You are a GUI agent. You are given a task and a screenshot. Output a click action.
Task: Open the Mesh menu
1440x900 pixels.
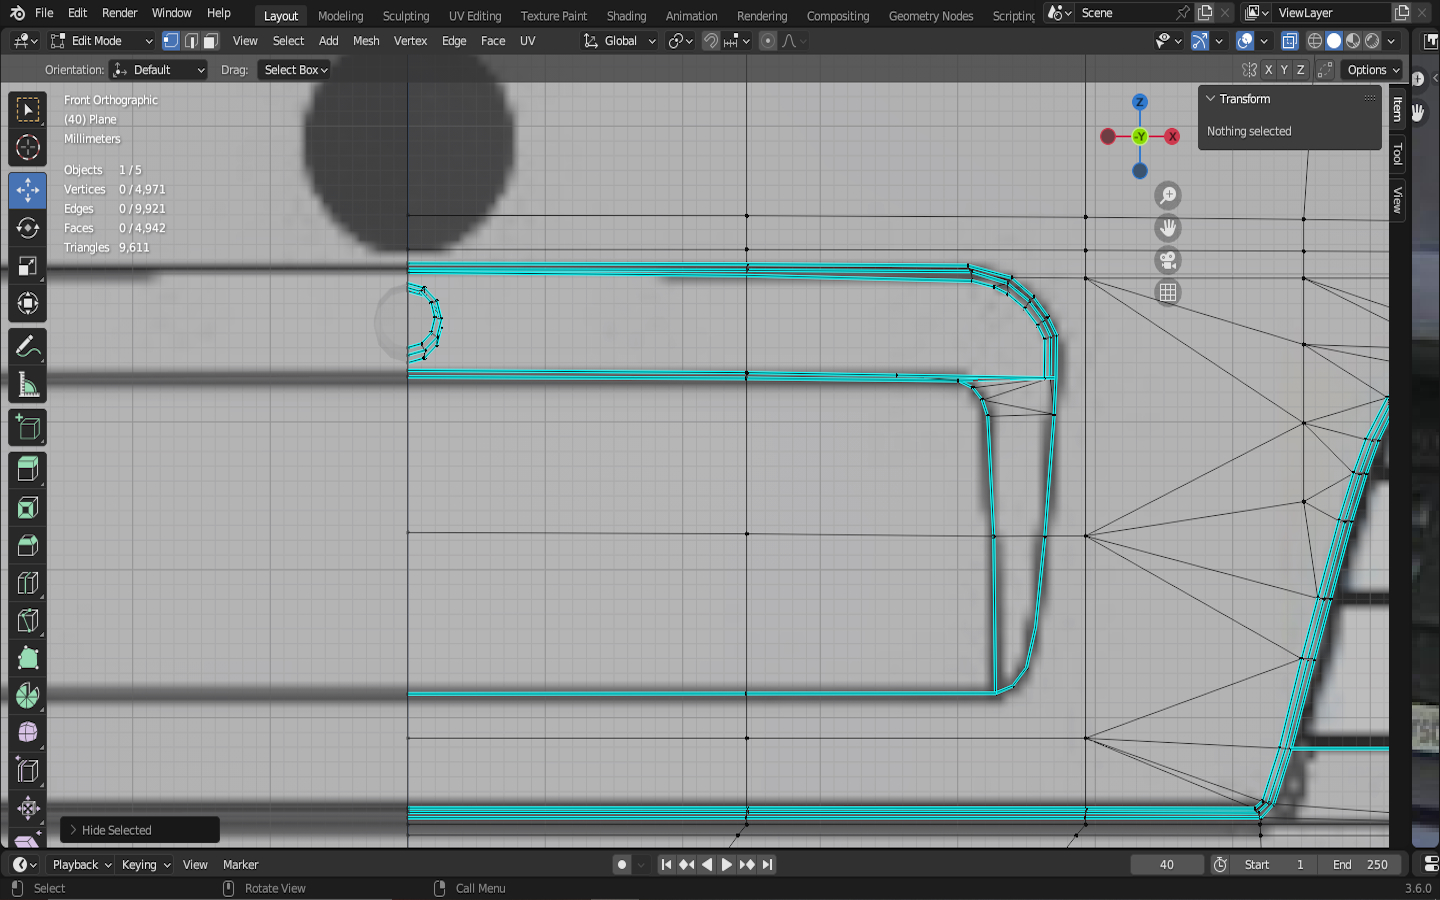(366, 41)
